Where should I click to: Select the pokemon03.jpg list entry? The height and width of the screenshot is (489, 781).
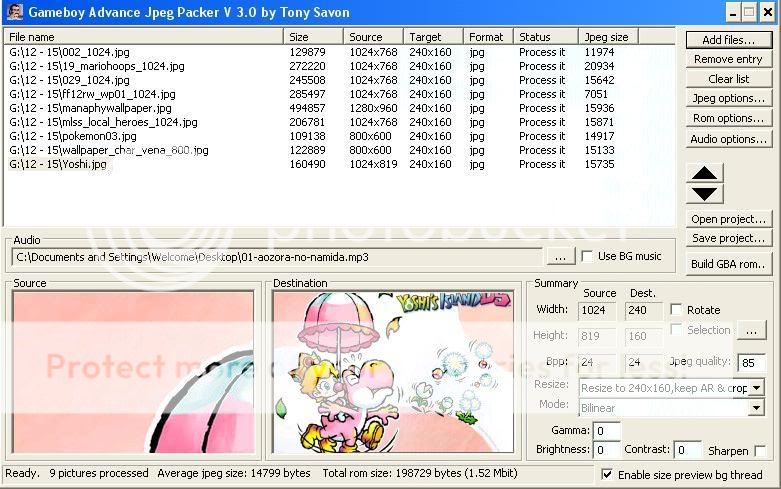point(70,136)
